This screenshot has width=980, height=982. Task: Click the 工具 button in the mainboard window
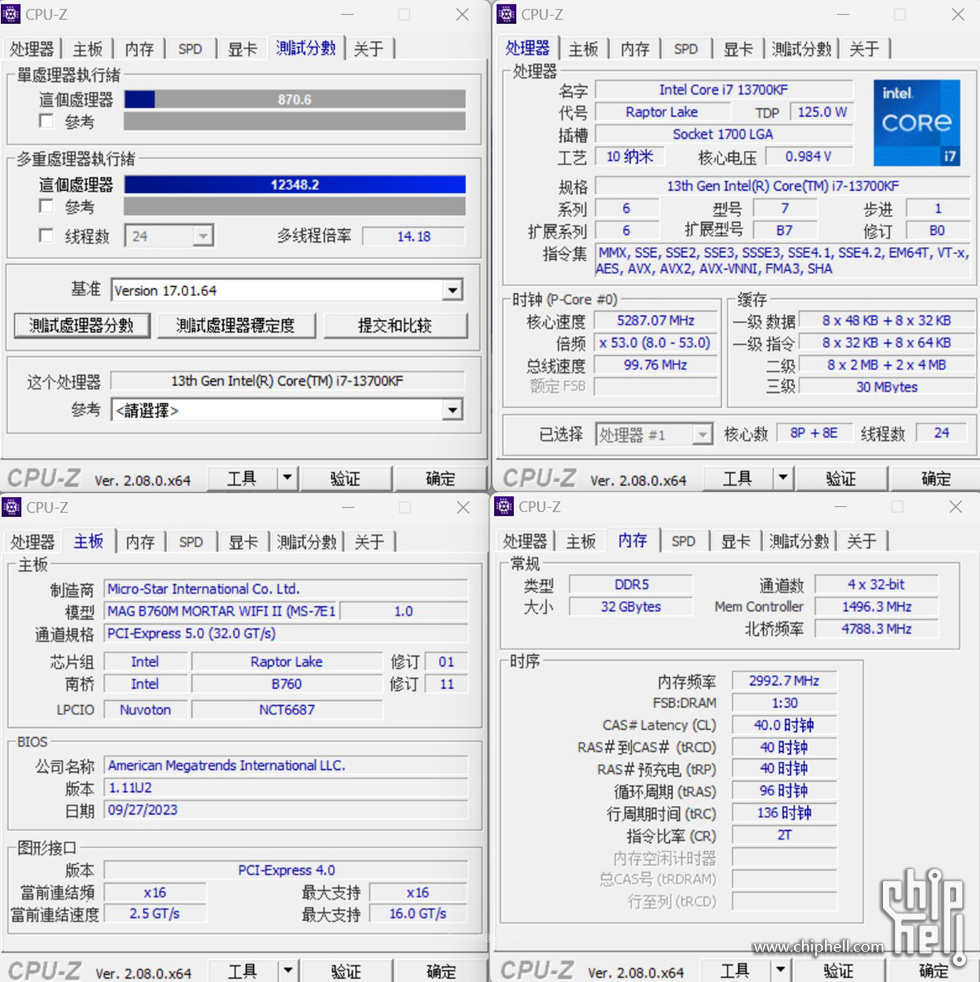[x=243, y=971]
